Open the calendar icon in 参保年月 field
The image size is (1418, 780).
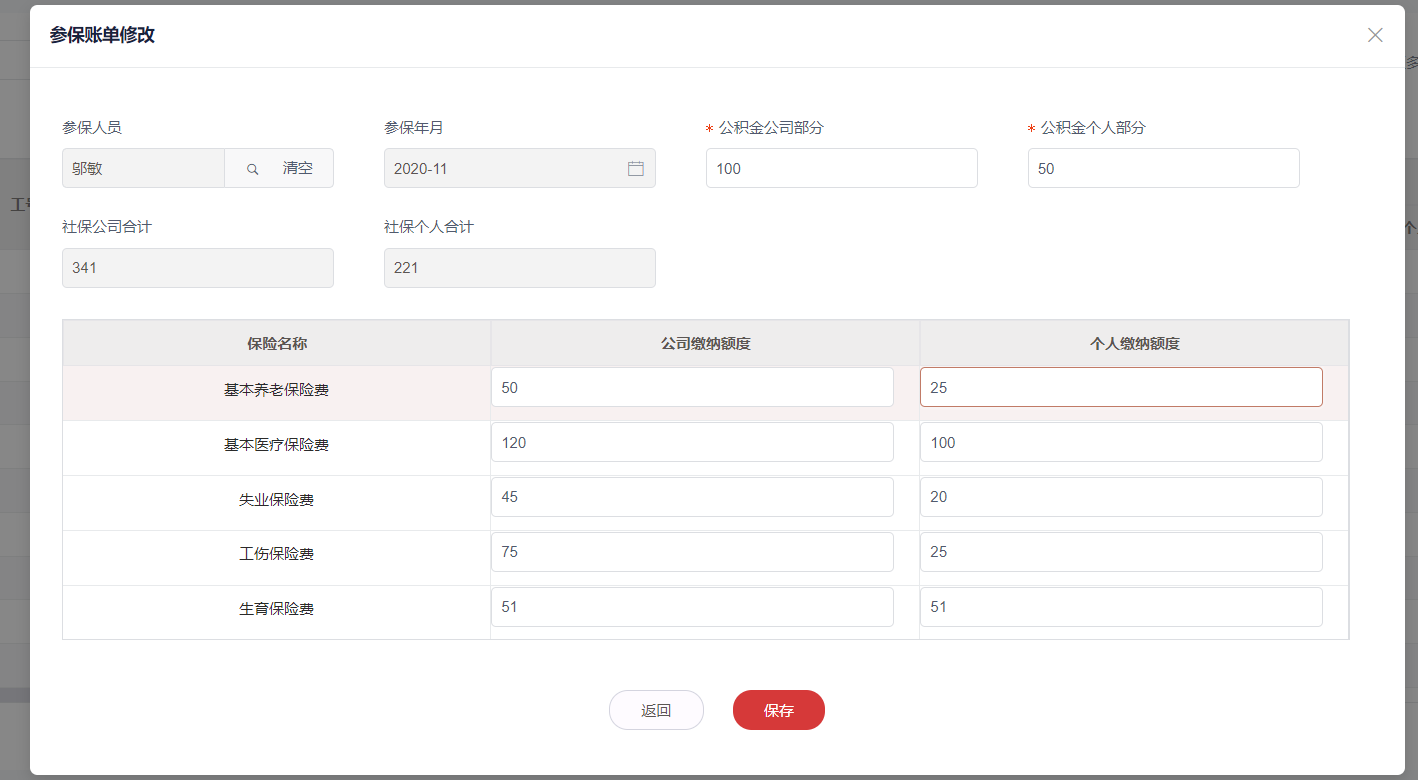tap(635, 169)
